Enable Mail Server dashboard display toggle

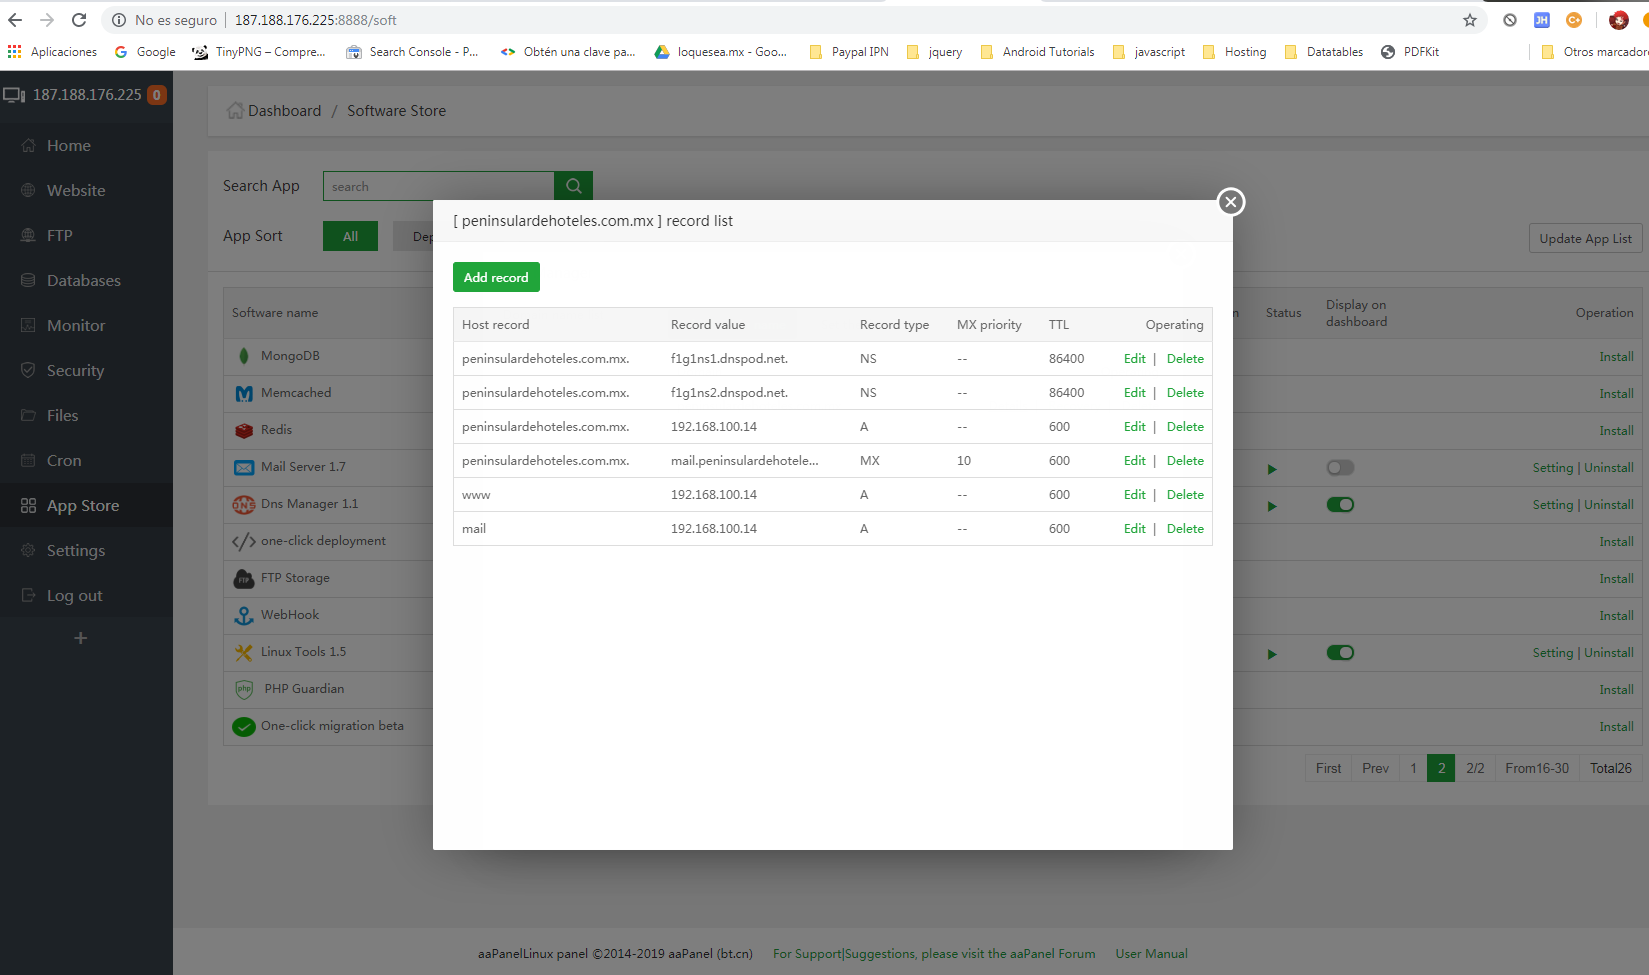click(x=1340, y=468)
